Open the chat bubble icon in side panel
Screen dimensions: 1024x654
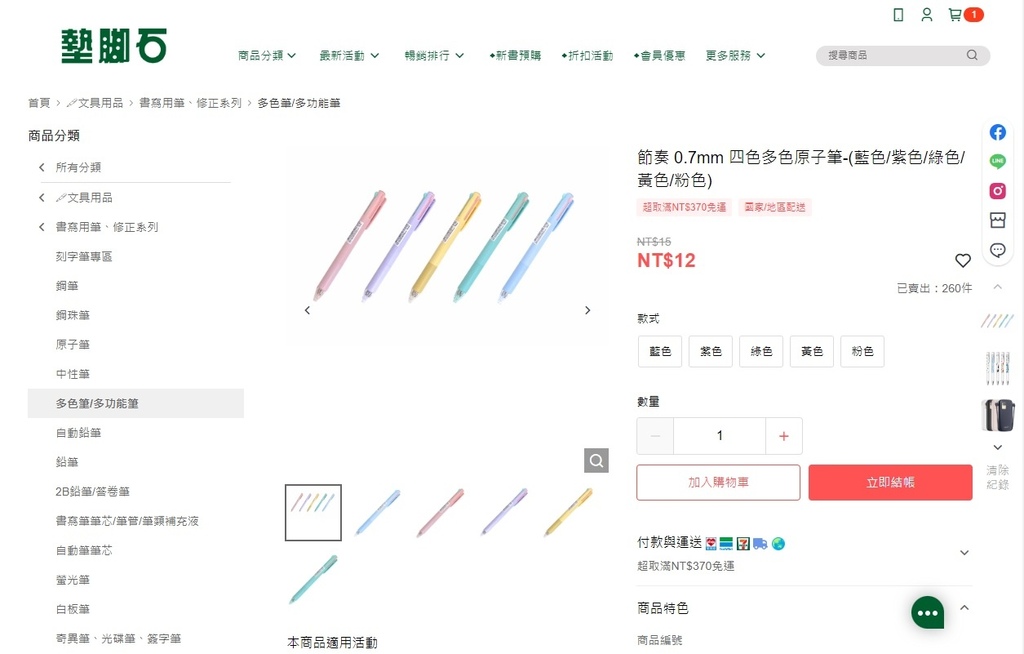click(x=998, y=250)
